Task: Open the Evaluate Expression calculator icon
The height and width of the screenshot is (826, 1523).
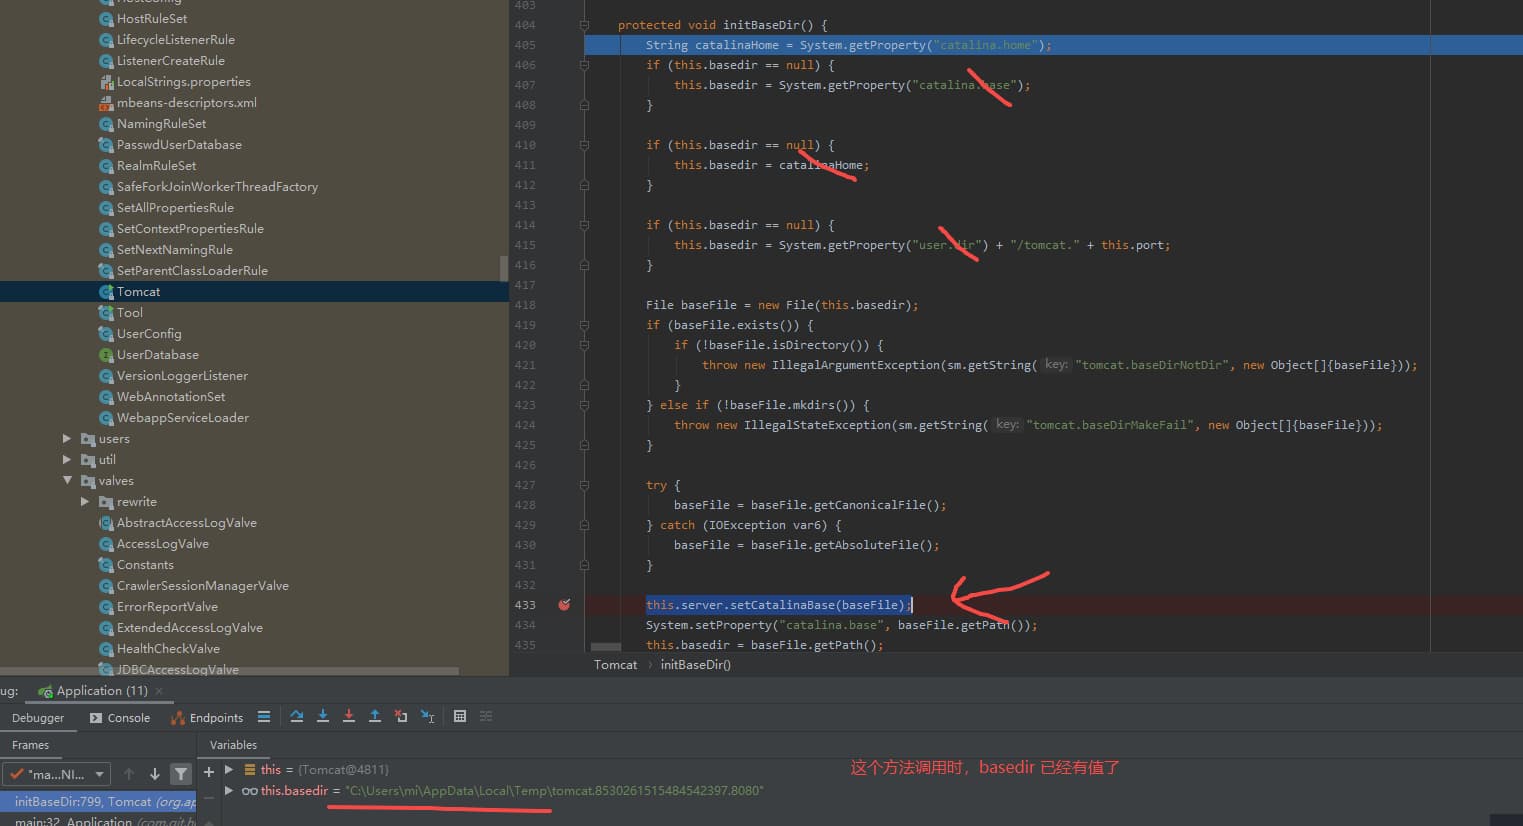Action: pyautogui.click(x=460, y=716)
